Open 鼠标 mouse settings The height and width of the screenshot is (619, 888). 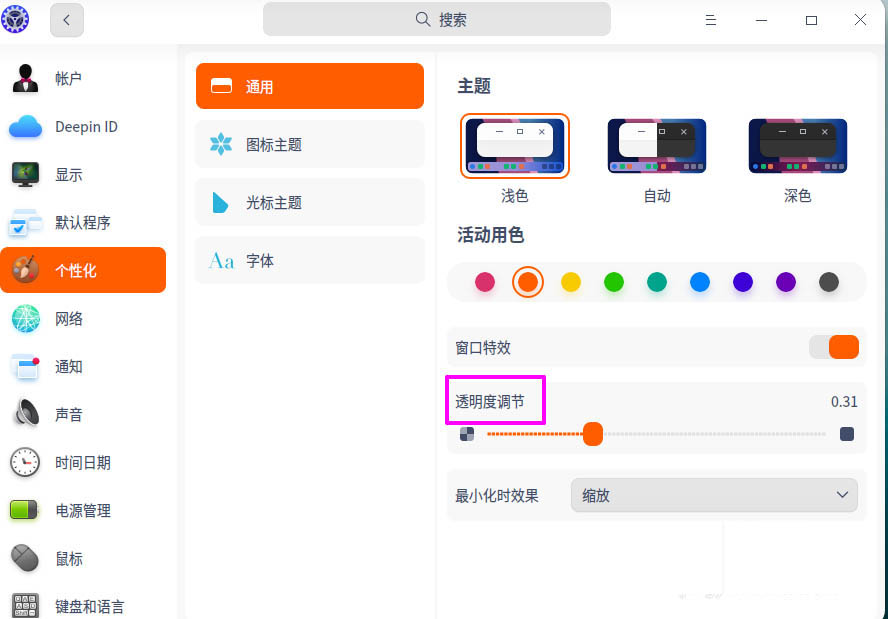click(x=68, y=558)
